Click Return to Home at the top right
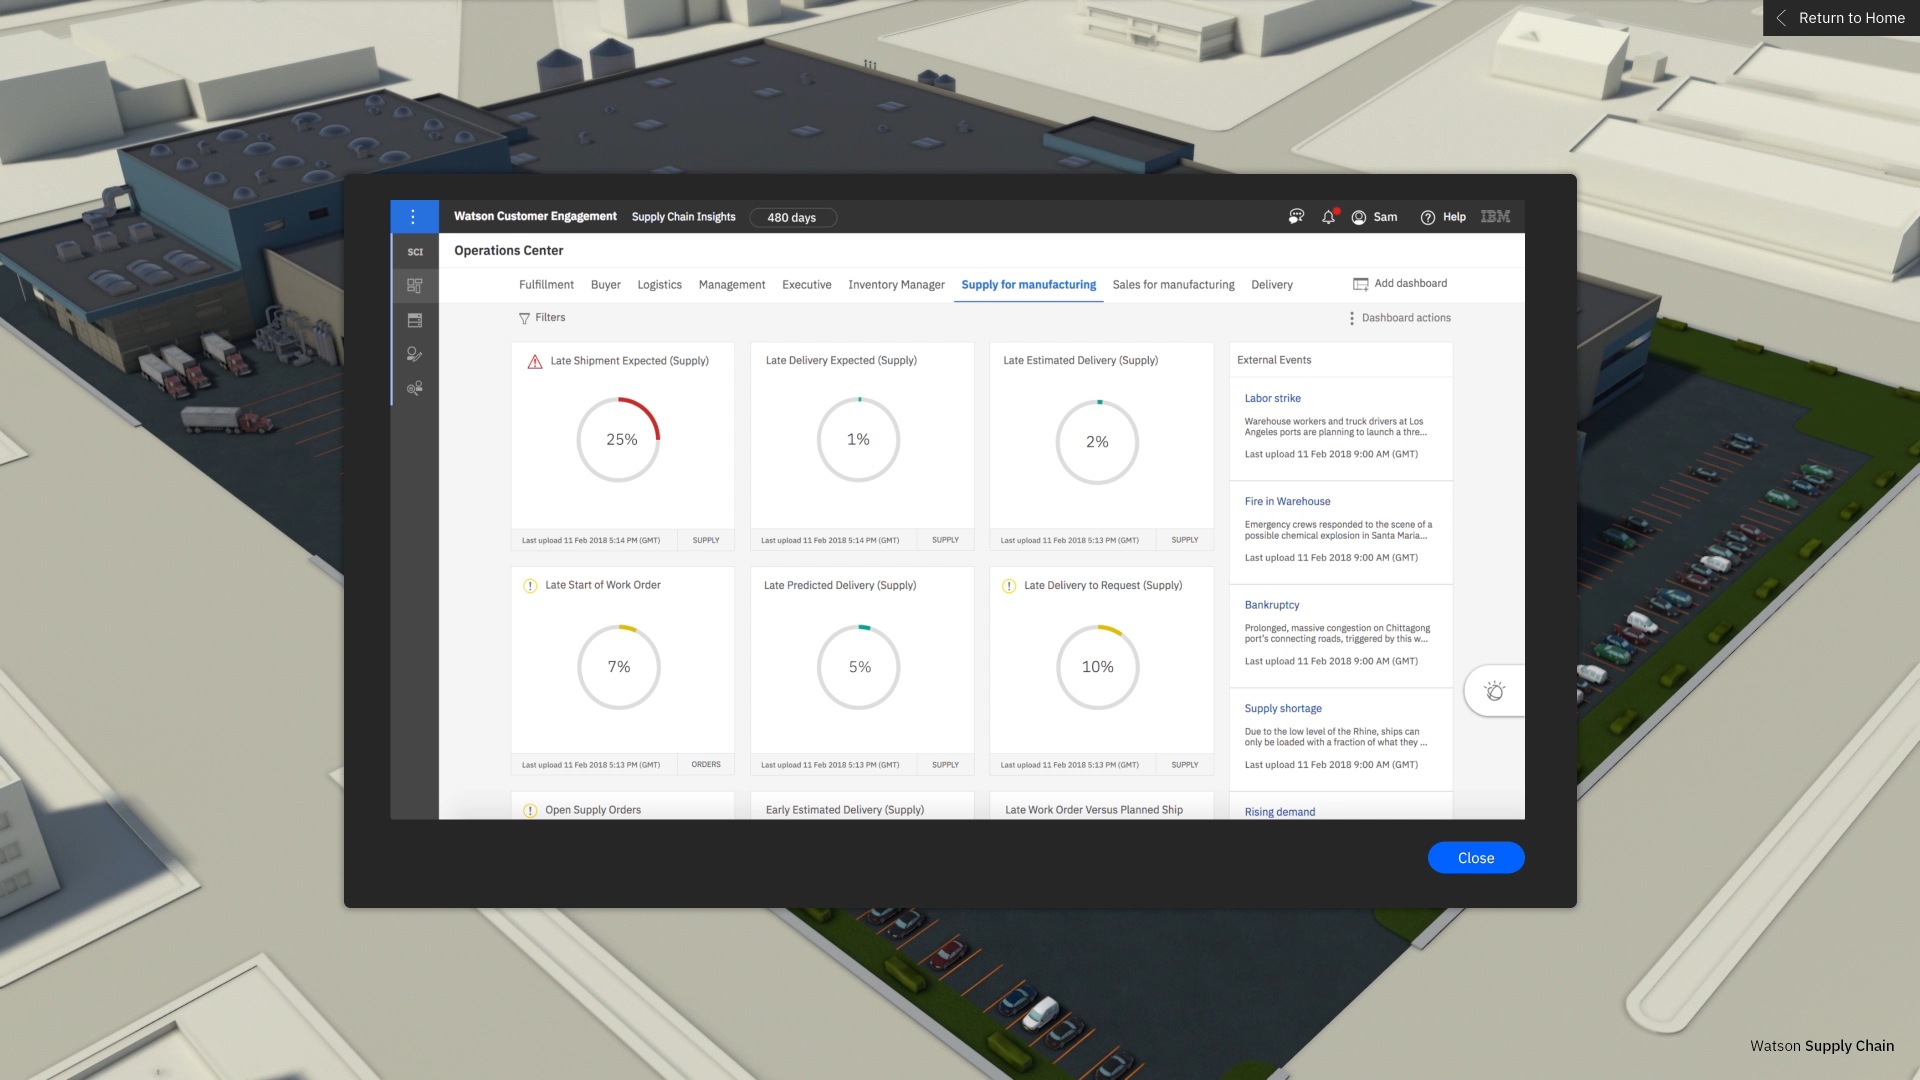 (x=1841, y=18)
